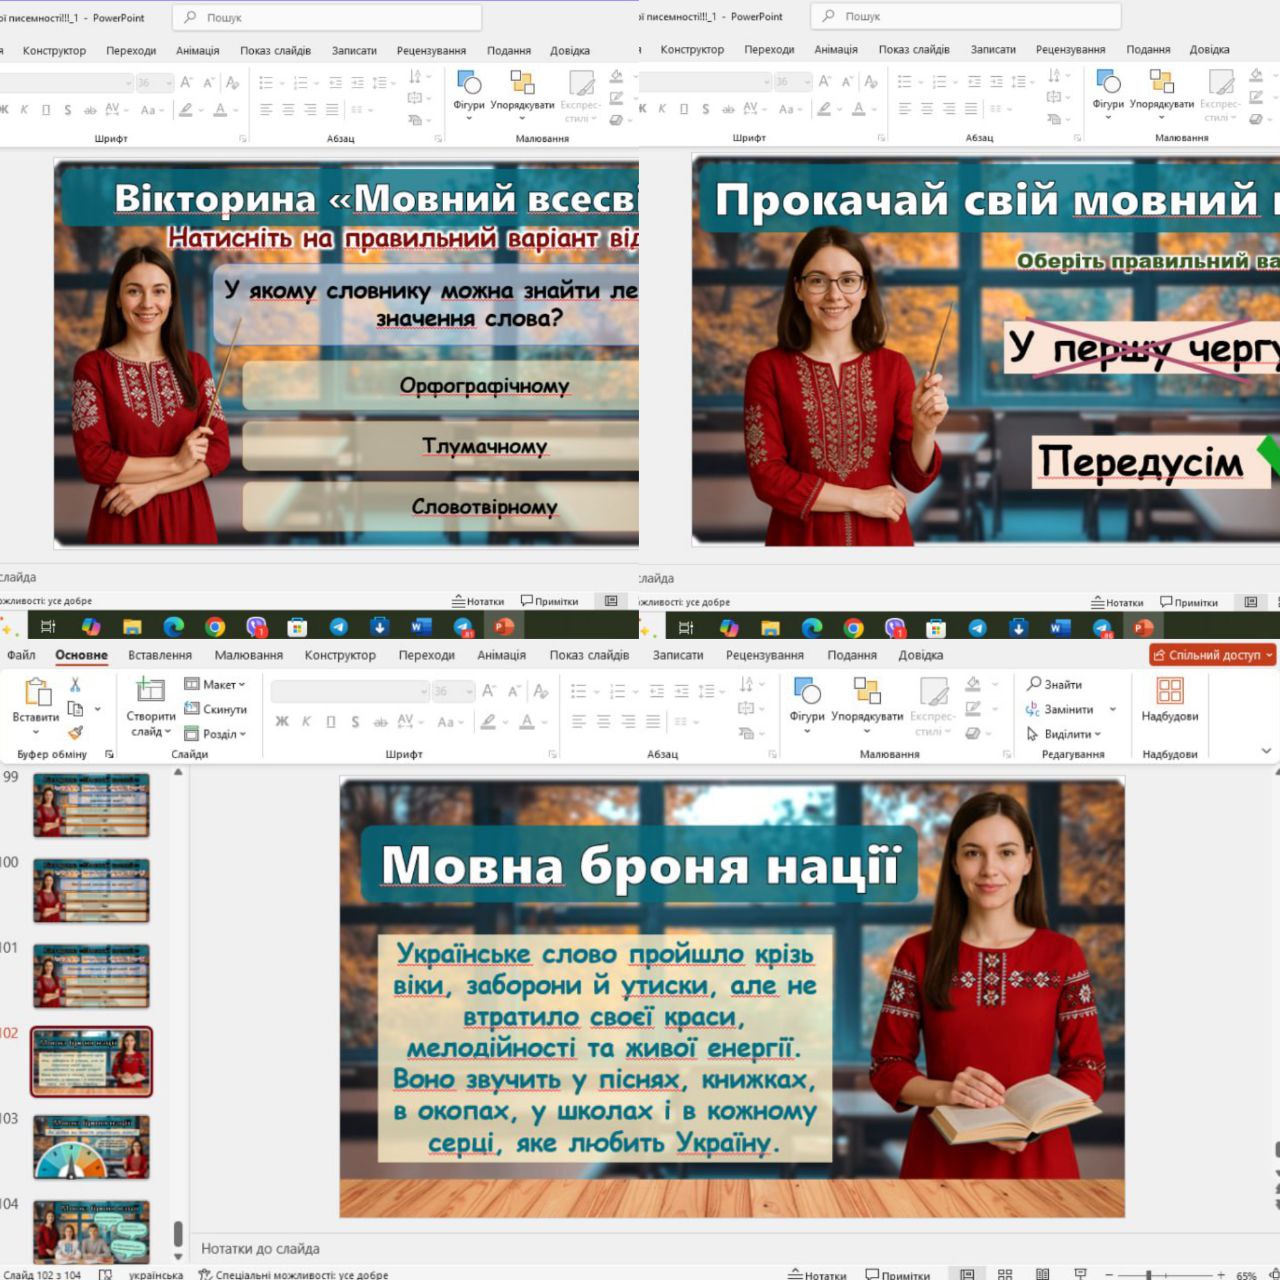Start slideshow from status bar
This screenshot has height=1280, width=1280.
[1080, 1275]
